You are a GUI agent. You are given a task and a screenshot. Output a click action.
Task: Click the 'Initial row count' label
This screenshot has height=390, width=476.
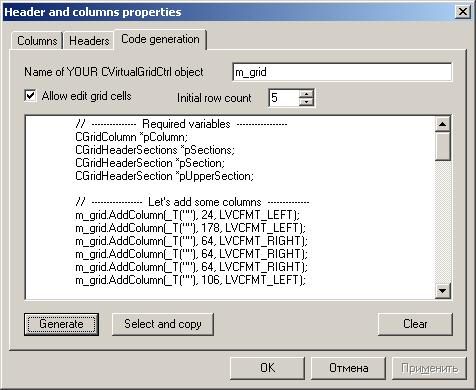(x=214, y=98)
